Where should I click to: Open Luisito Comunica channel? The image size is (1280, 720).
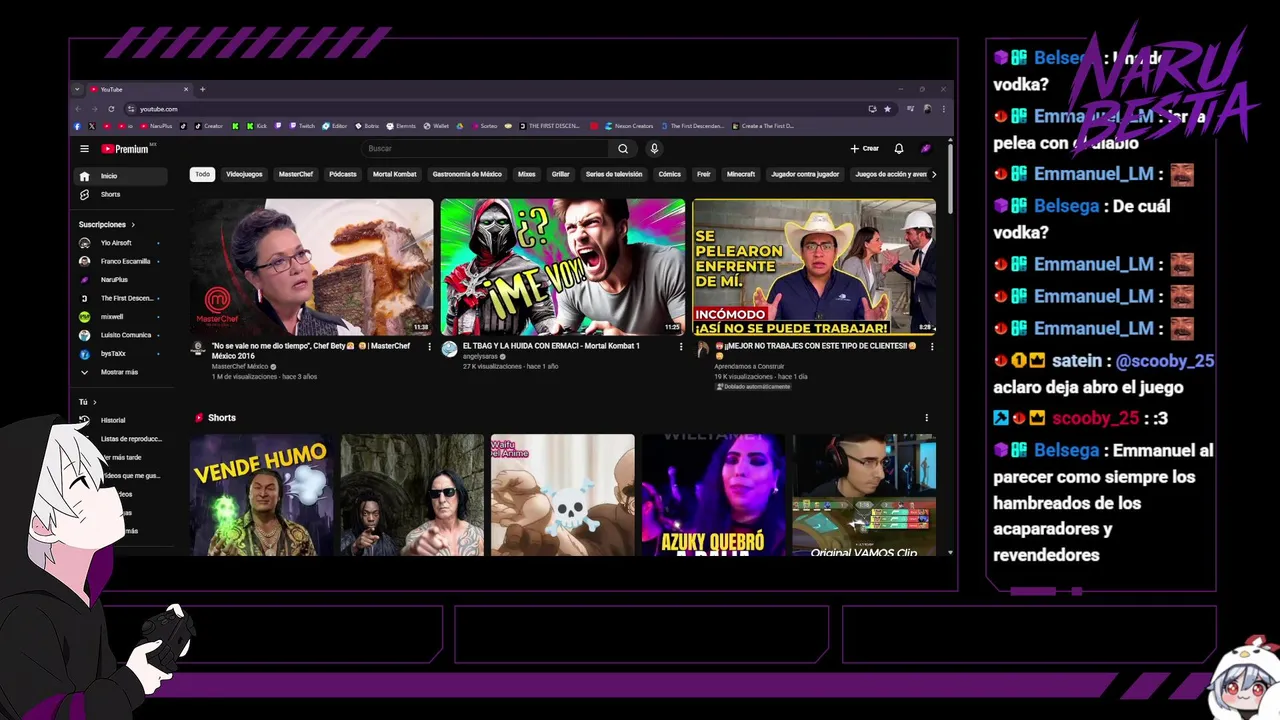coord(120,335)
